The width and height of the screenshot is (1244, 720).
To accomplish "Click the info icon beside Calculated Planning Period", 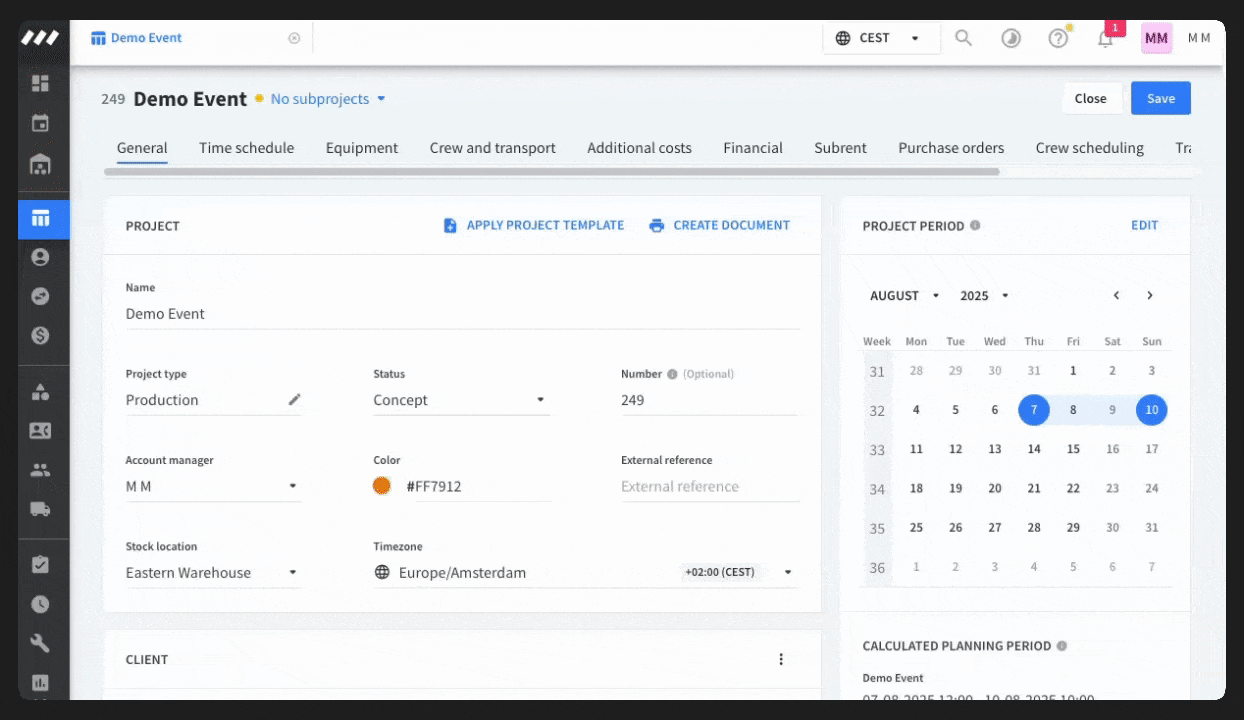I will 1062,646.
